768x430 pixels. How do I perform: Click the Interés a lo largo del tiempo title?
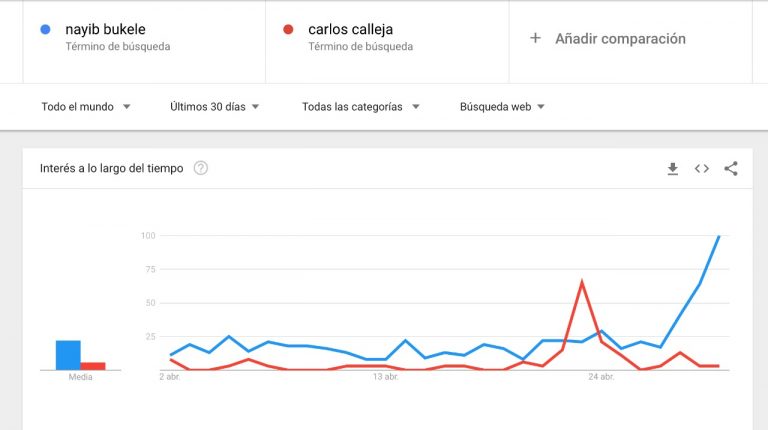pos(112,168)
